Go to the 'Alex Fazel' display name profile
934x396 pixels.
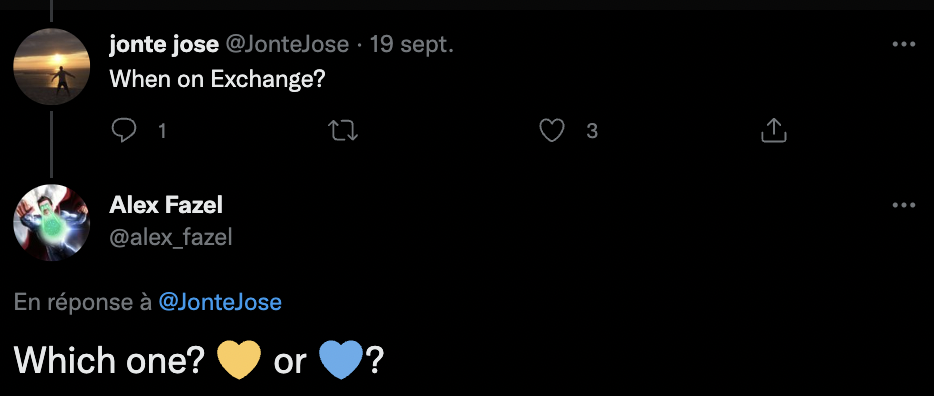click(166, 205)
